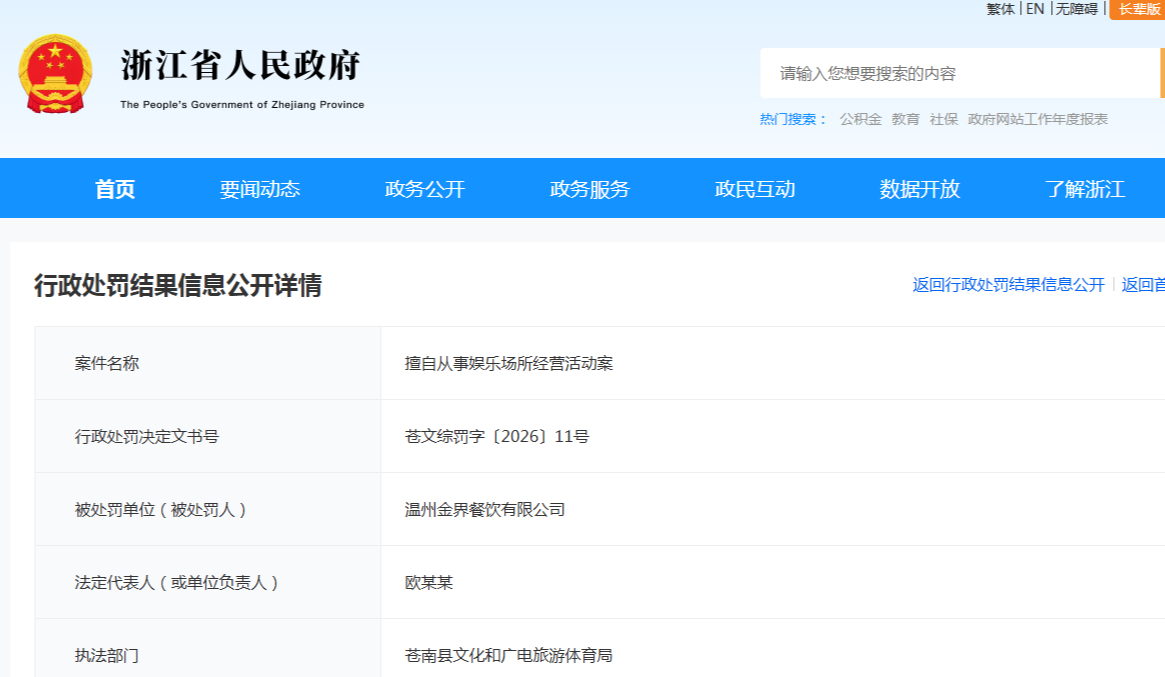Select representative name 欧某某
This screenshot has height=677, width=1165.
(x=429, y=583)
